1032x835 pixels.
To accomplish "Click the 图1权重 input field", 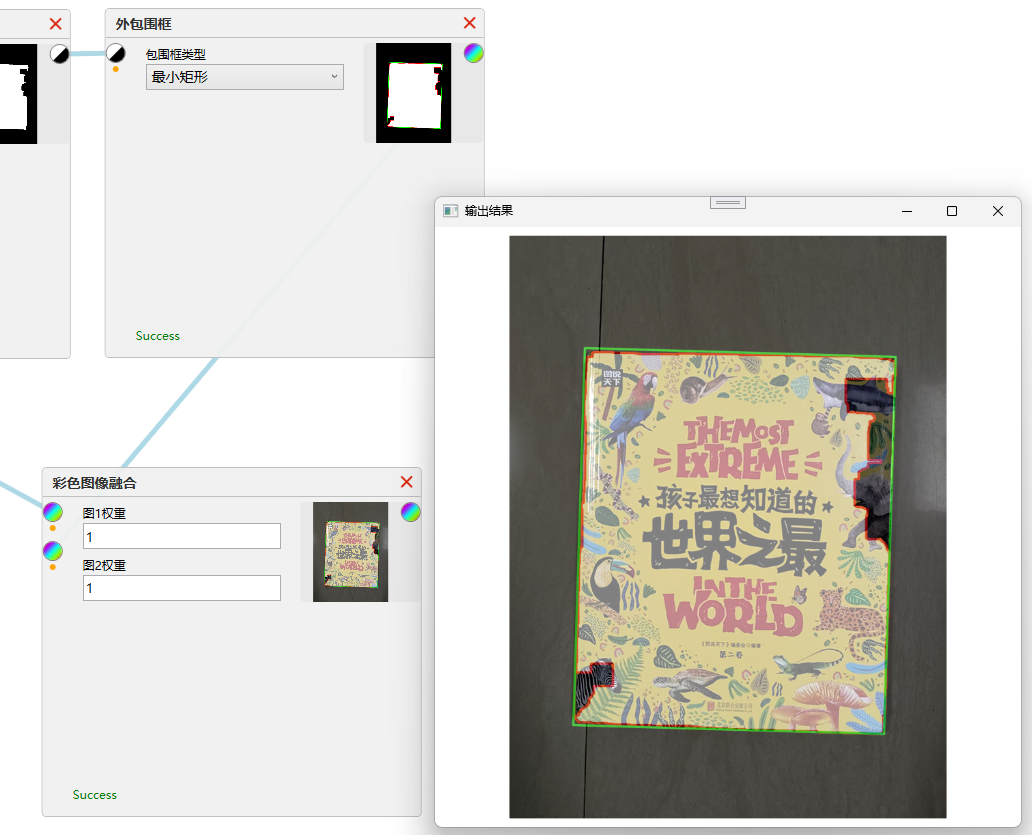I will tap(182, 536).
